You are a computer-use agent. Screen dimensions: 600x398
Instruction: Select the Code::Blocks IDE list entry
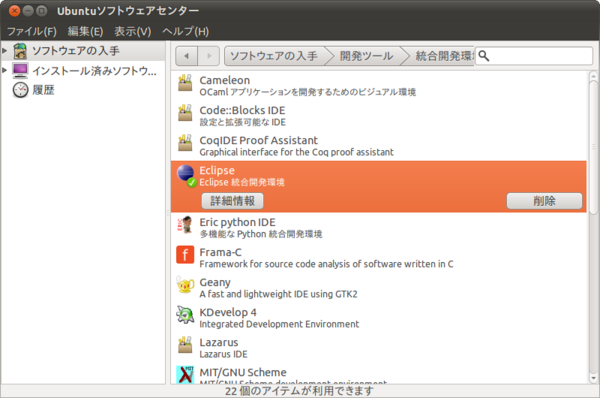point(378,116)
